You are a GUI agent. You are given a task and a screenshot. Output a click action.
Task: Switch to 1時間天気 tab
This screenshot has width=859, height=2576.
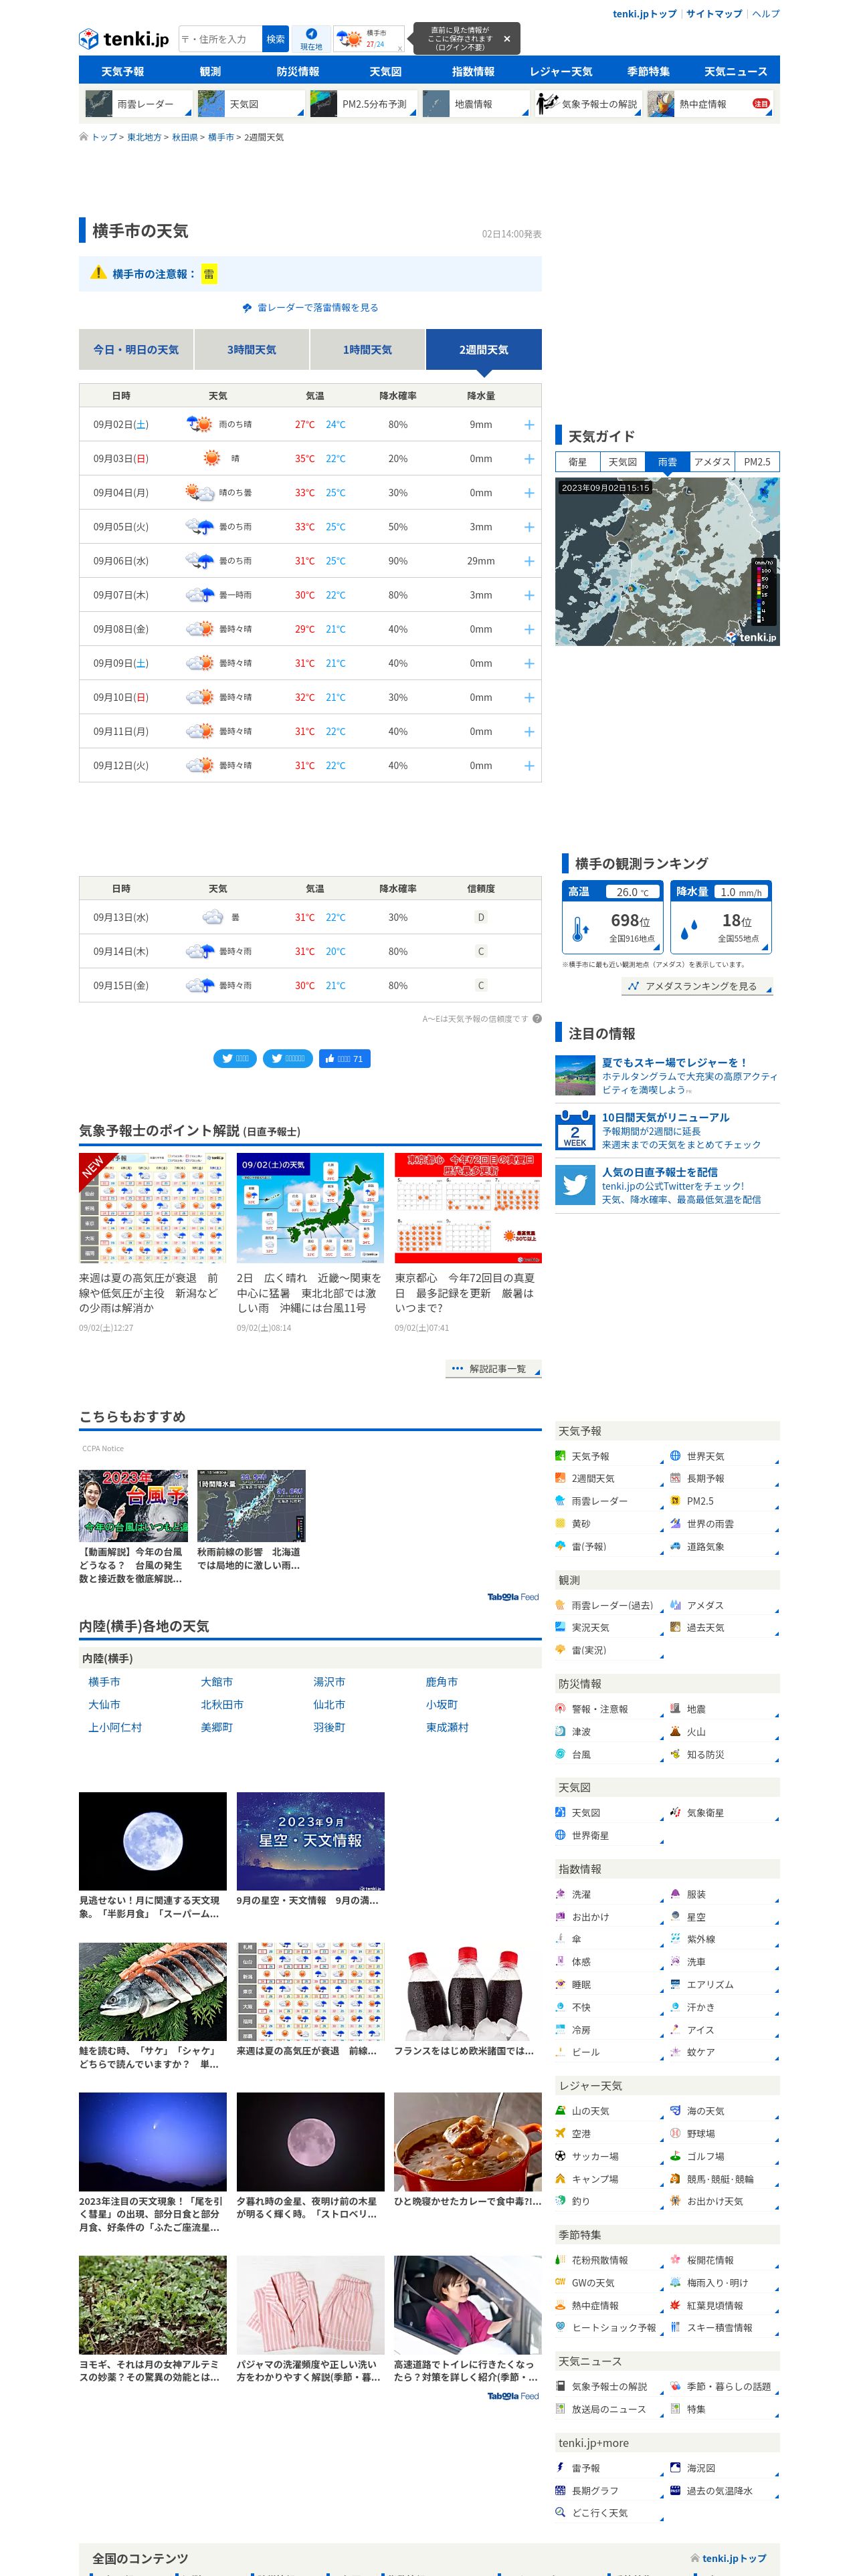(x=368, y=350)
